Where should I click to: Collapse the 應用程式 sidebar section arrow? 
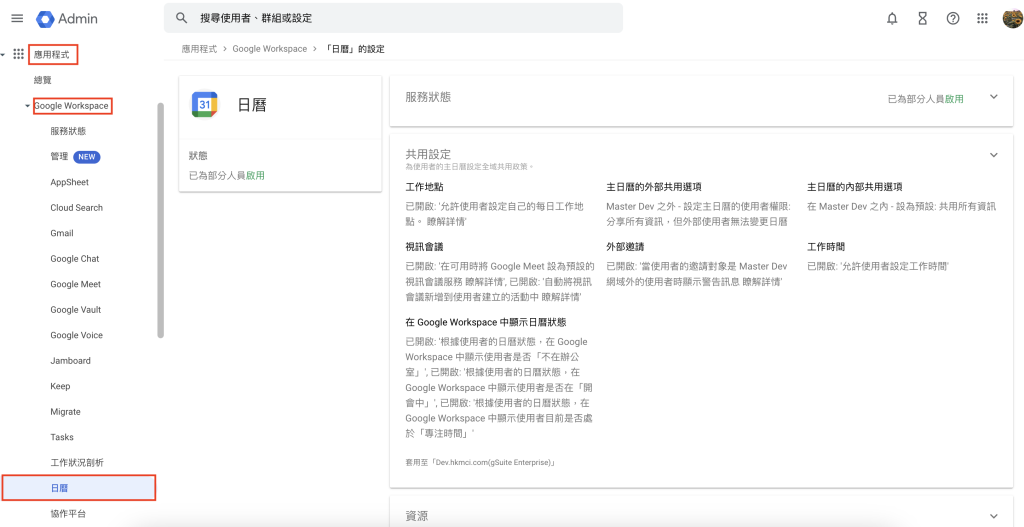pyautogui.click(x=3, y=55)
